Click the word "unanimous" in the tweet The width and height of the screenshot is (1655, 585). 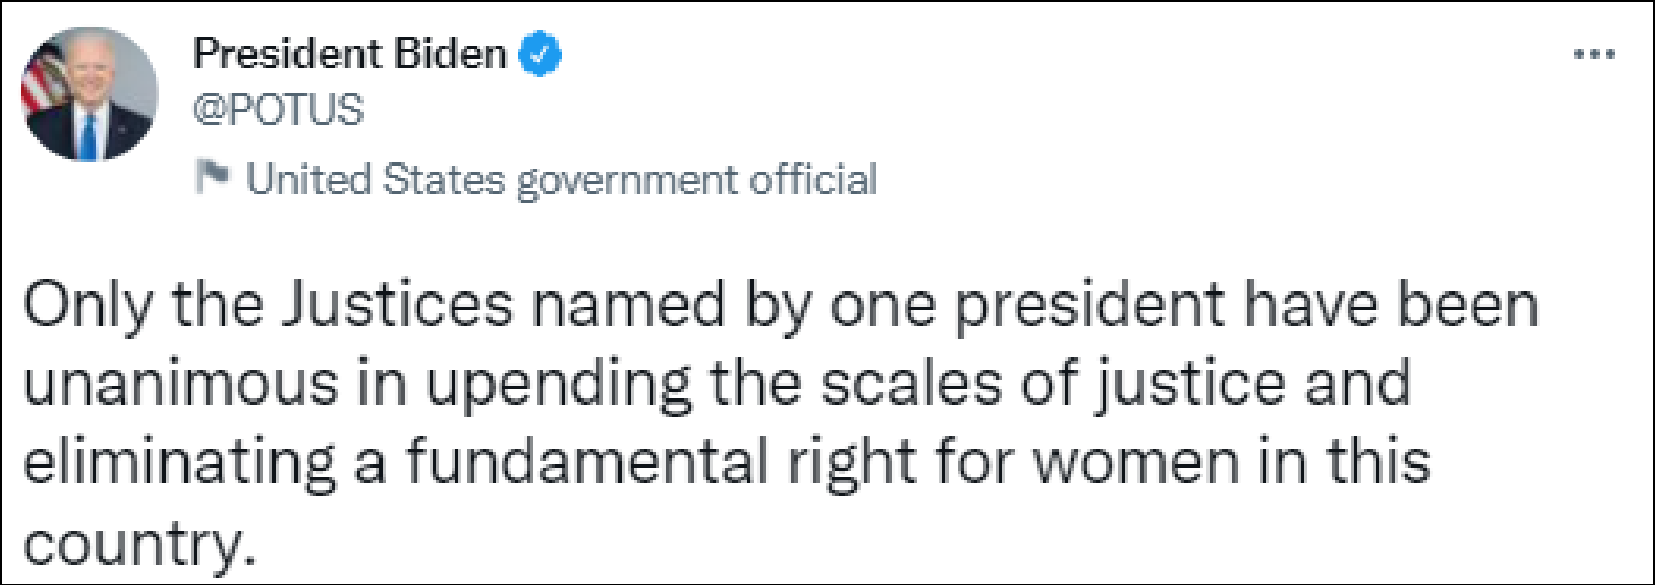[x=181, y=384]
